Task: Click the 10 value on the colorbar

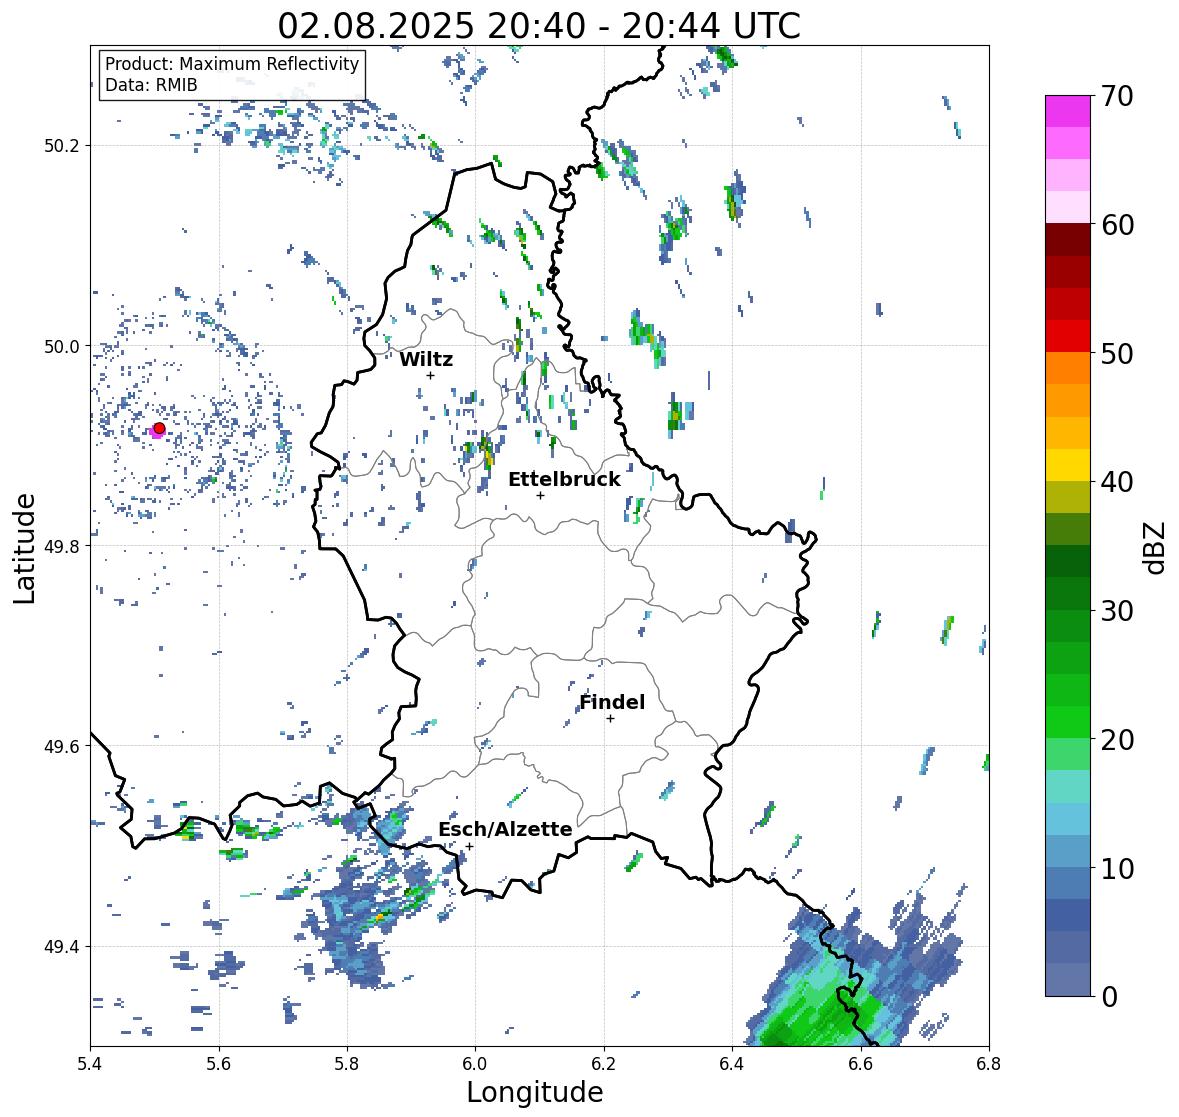Action: click(1117, 868)
